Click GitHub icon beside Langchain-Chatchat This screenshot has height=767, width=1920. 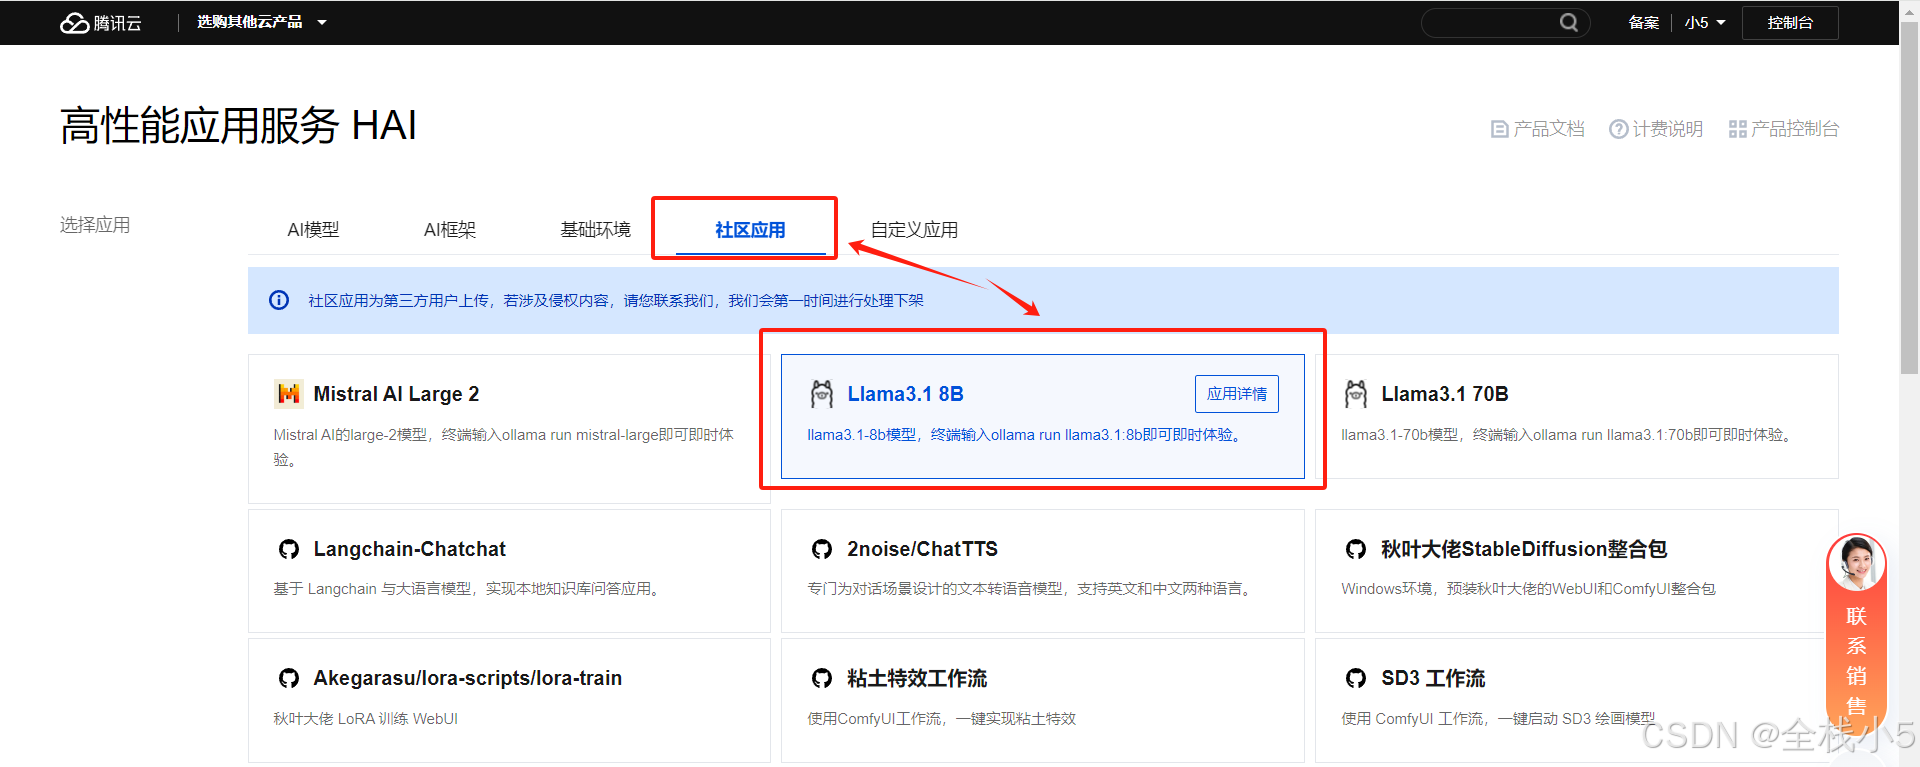pyautogui.click(x=289, y=549)
